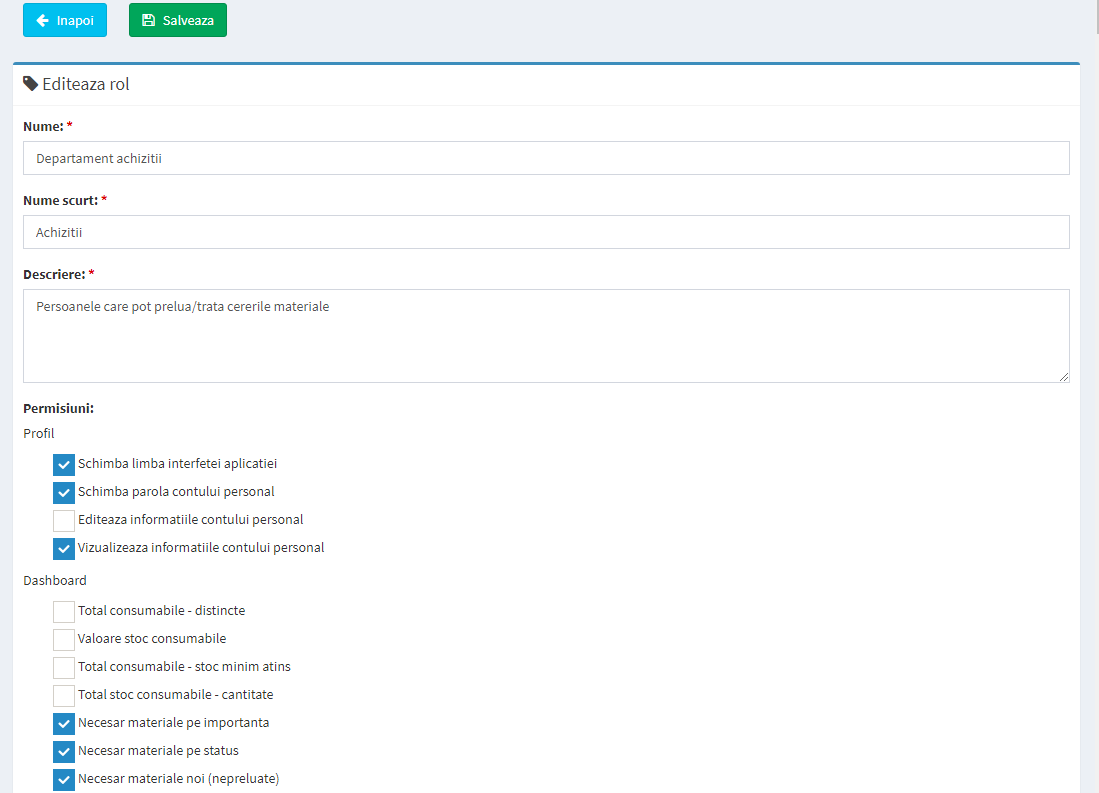Image resolution: width=1099 pixels, height=793 pixels.
Task: Grab the Descriere textarea resize handle
Action: [x=1064, y=377]
